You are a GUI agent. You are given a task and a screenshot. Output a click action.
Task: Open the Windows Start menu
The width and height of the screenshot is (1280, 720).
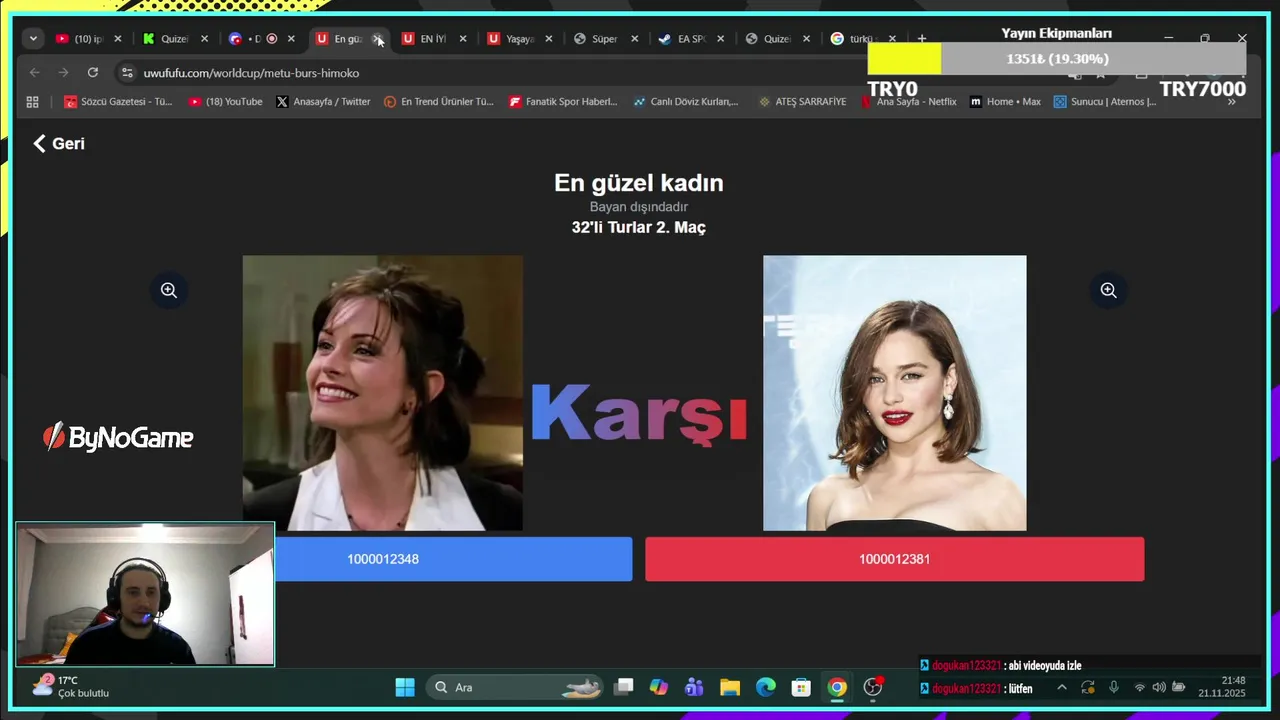point(405,687)
